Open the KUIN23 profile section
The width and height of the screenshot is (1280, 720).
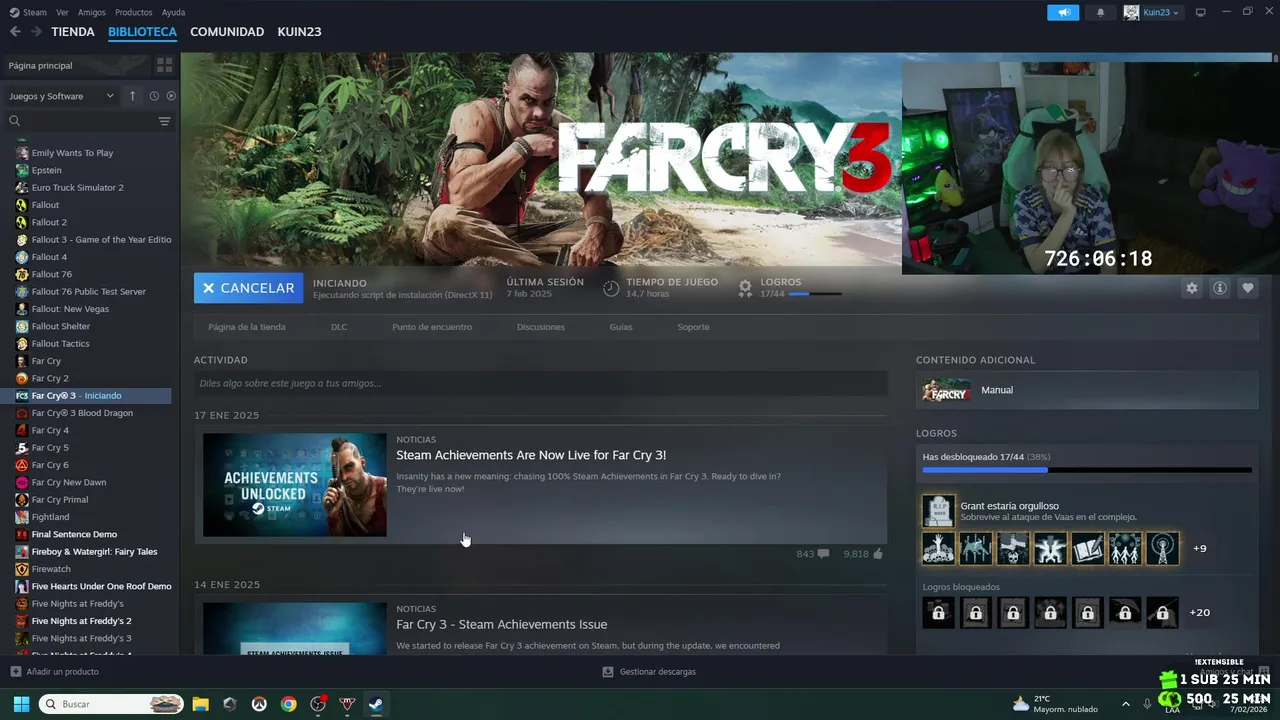299,32
